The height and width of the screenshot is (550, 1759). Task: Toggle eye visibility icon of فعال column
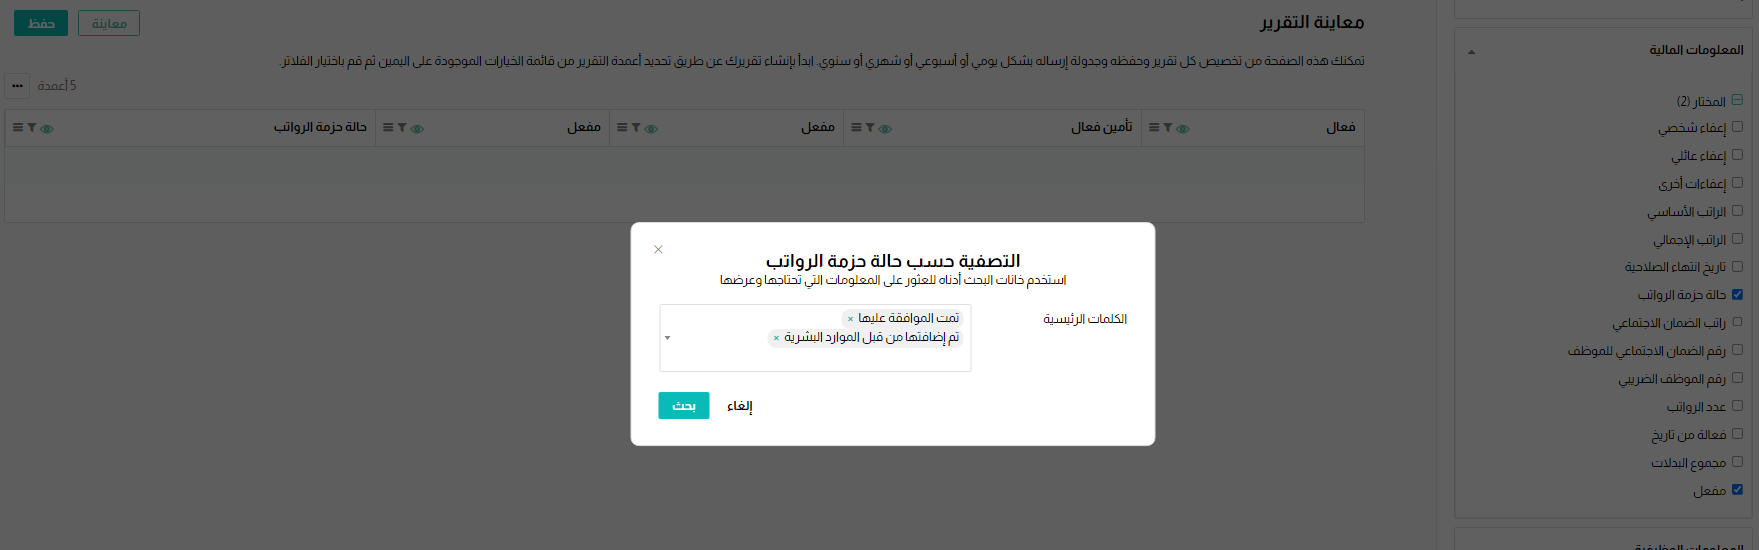pyautogui.click(x=1183, y=129)
